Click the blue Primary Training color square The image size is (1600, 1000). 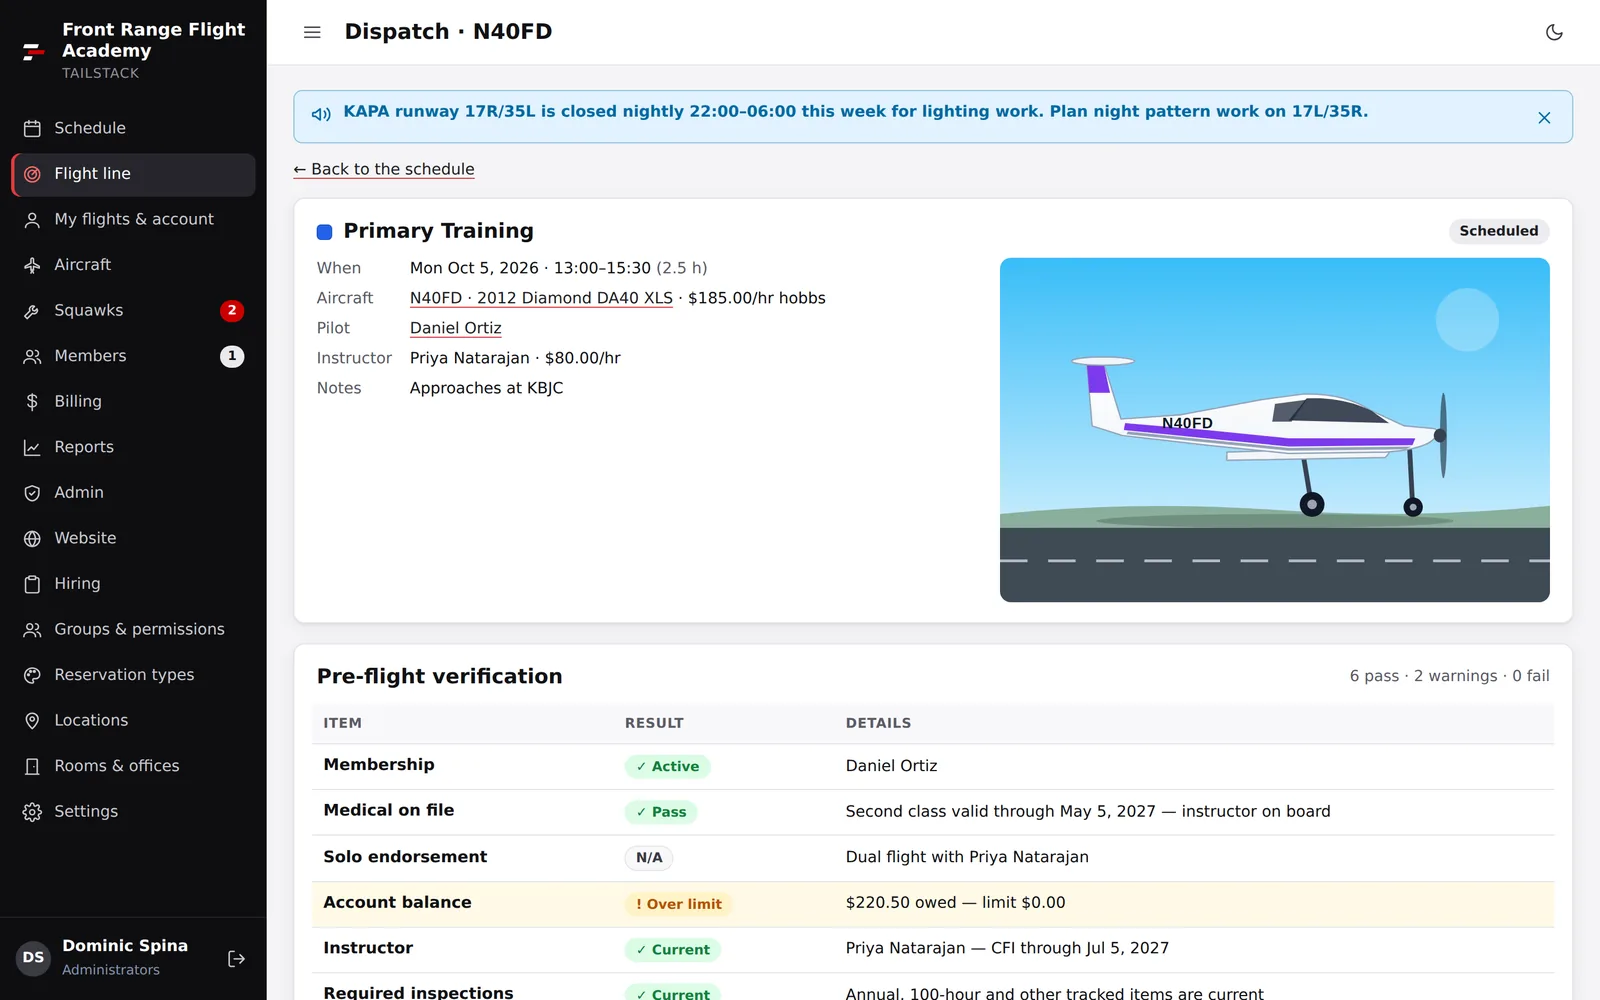point(324,232)
